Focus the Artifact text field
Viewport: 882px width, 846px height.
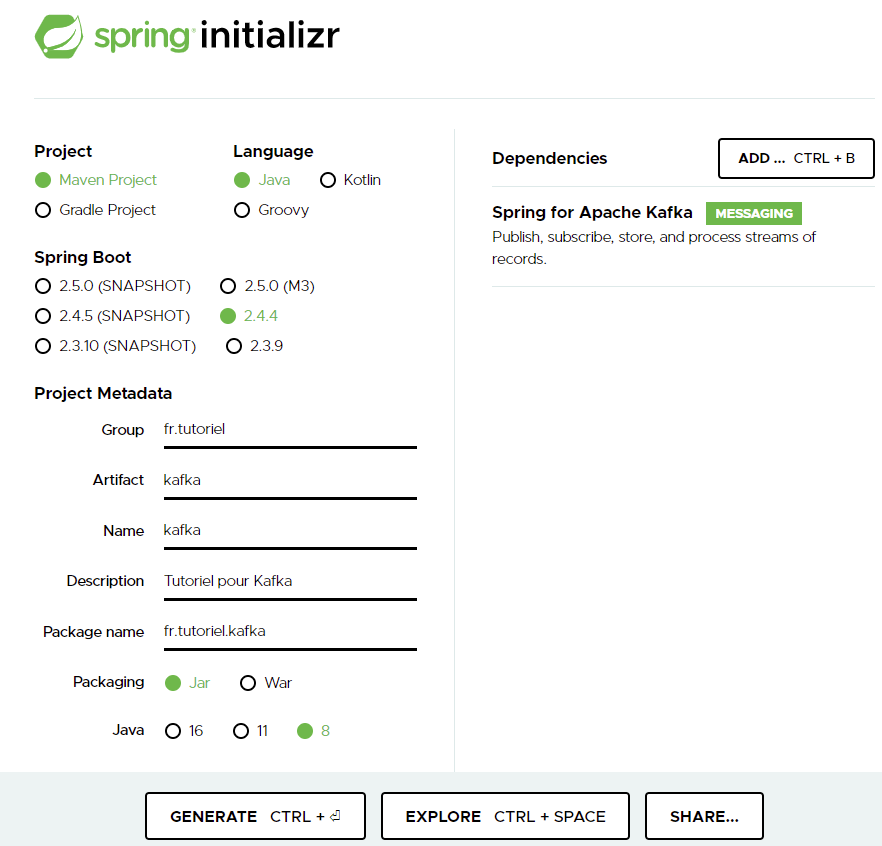click(289, 480)
